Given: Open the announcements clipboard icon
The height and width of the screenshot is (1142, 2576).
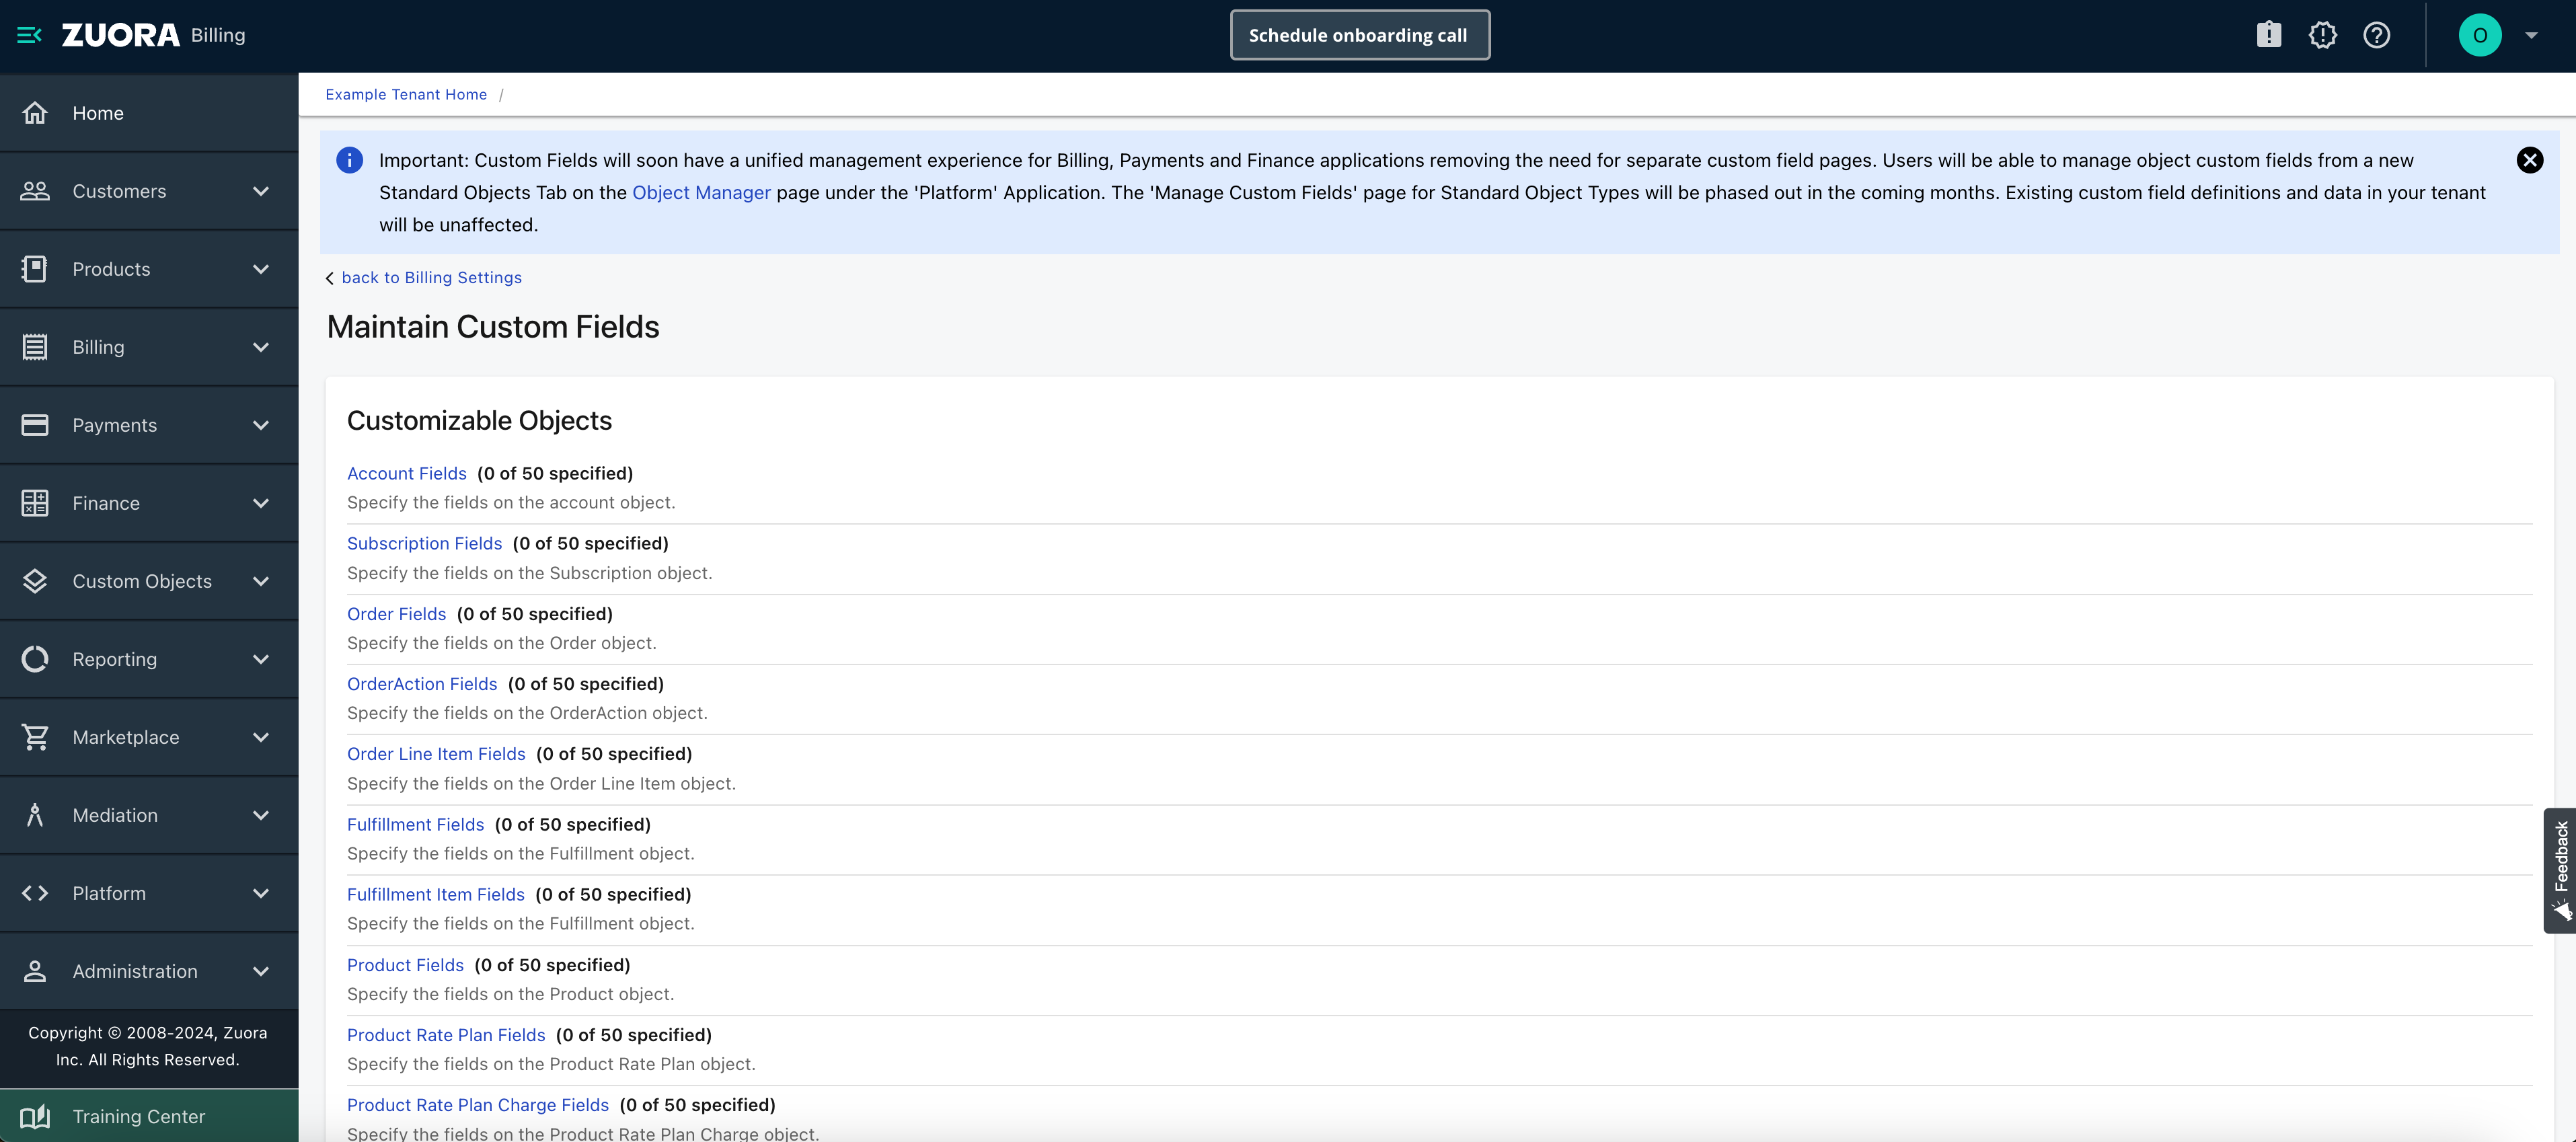Looking at the screenshot, I should tap(2269, 35).
